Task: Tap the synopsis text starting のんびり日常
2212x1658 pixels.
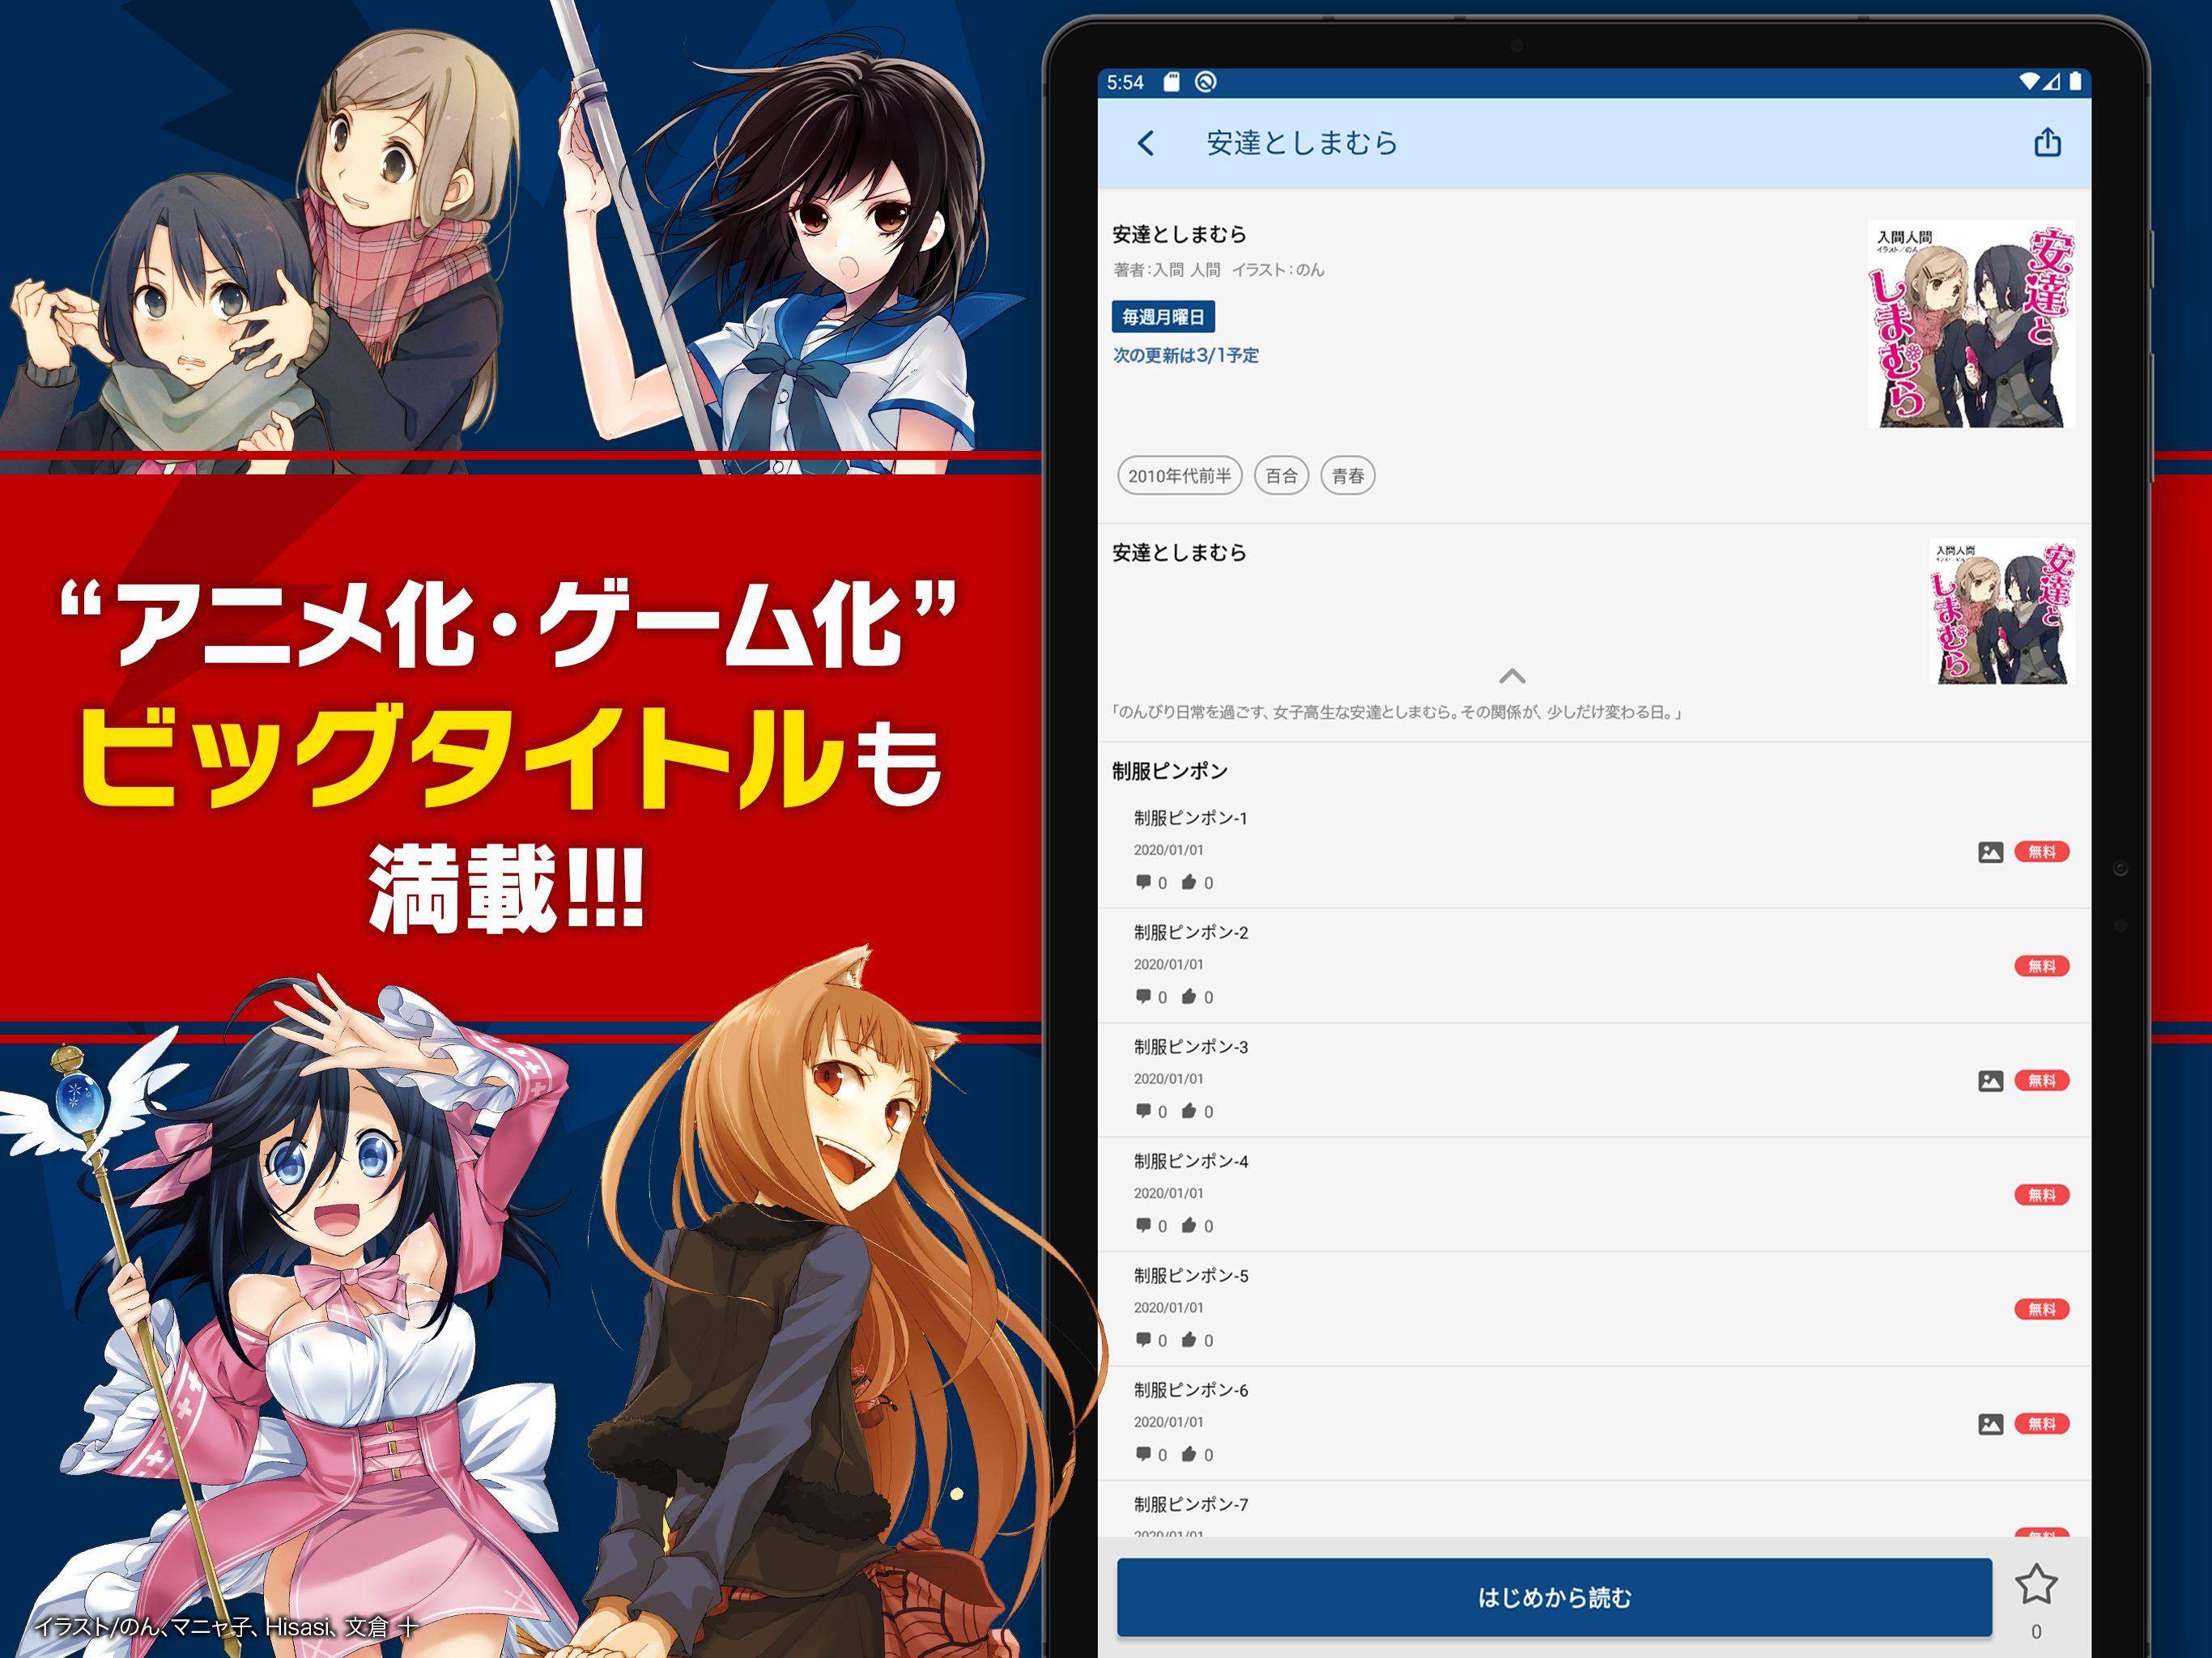Action: pos(1397,712)
